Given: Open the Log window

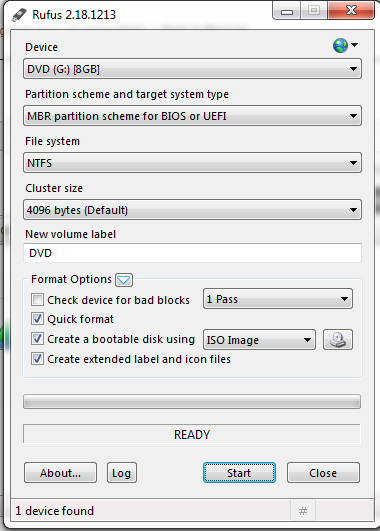Looking at the screenshot, I should click(x=122, y=473).
